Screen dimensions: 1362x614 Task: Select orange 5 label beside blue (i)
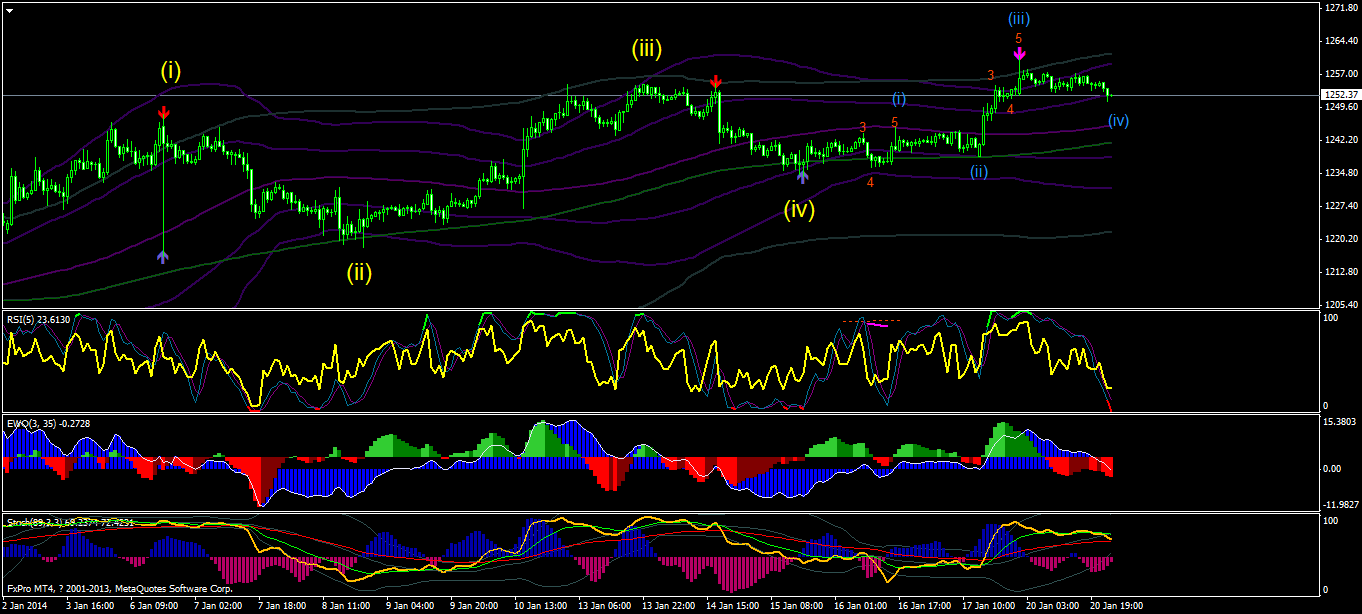(895, 122)
